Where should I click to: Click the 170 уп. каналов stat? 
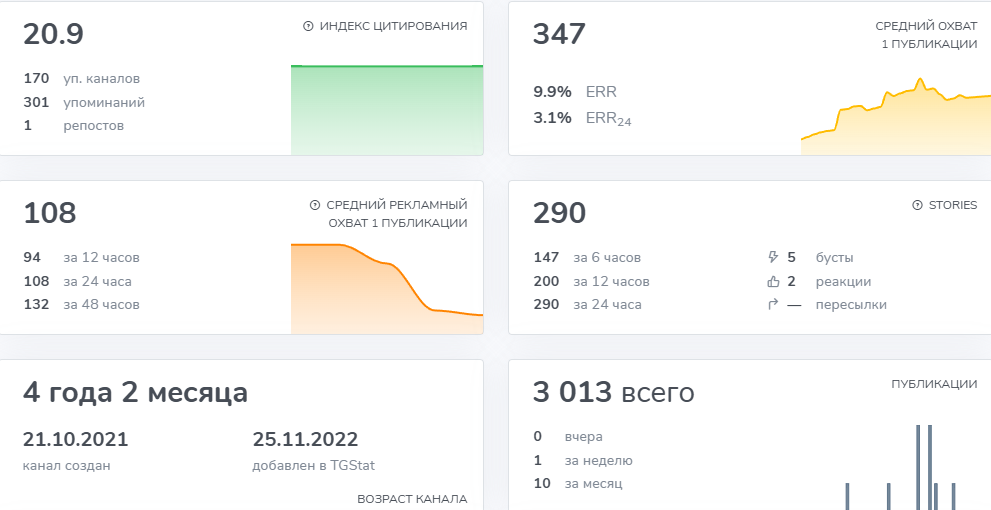point(82,78)
